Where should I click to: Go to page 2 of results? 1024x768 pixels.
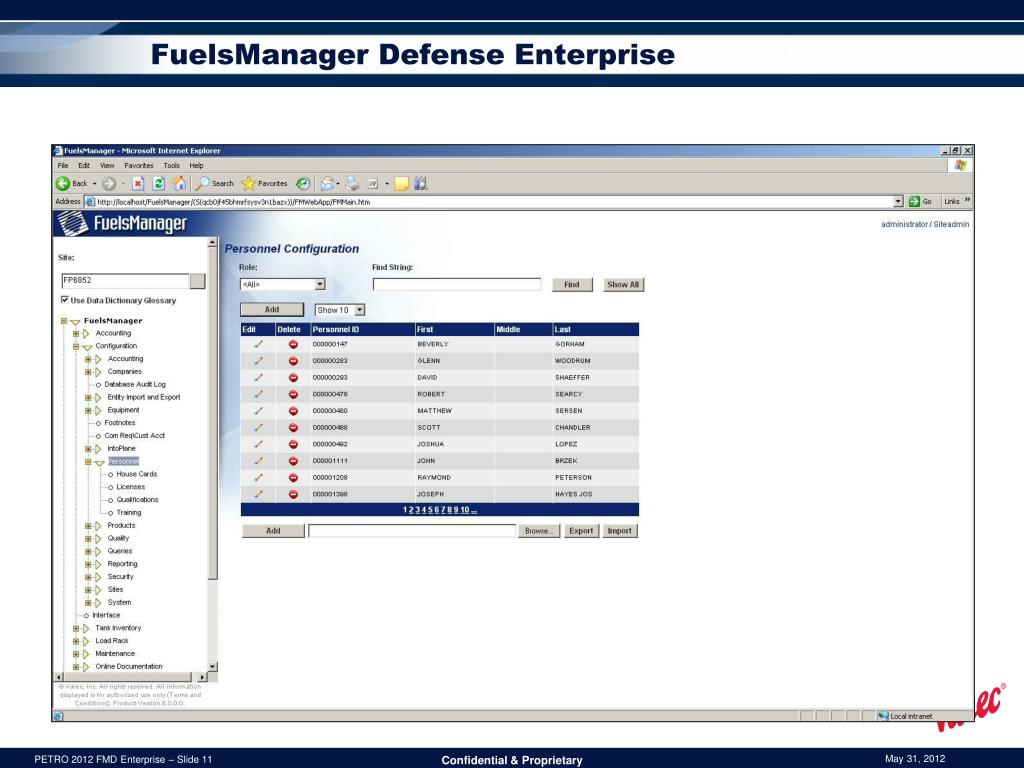pyautogui.click(x=411, y=510)
